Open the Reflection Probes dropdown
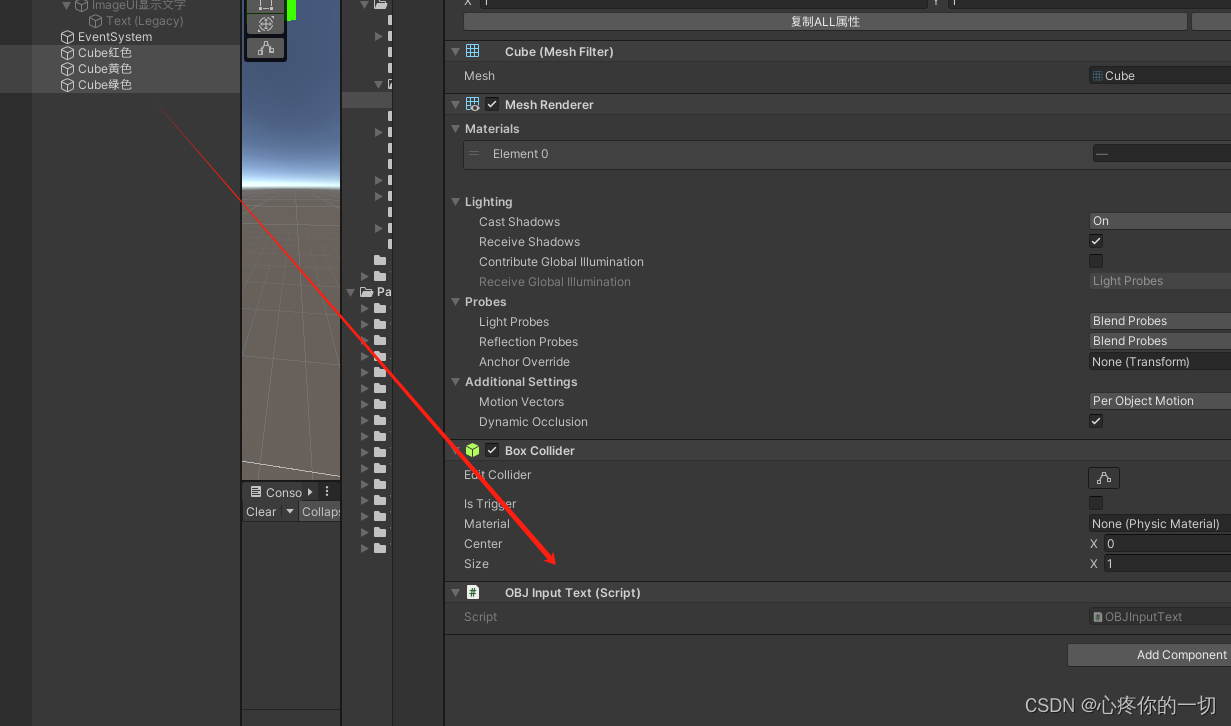 click(1160, 341)
